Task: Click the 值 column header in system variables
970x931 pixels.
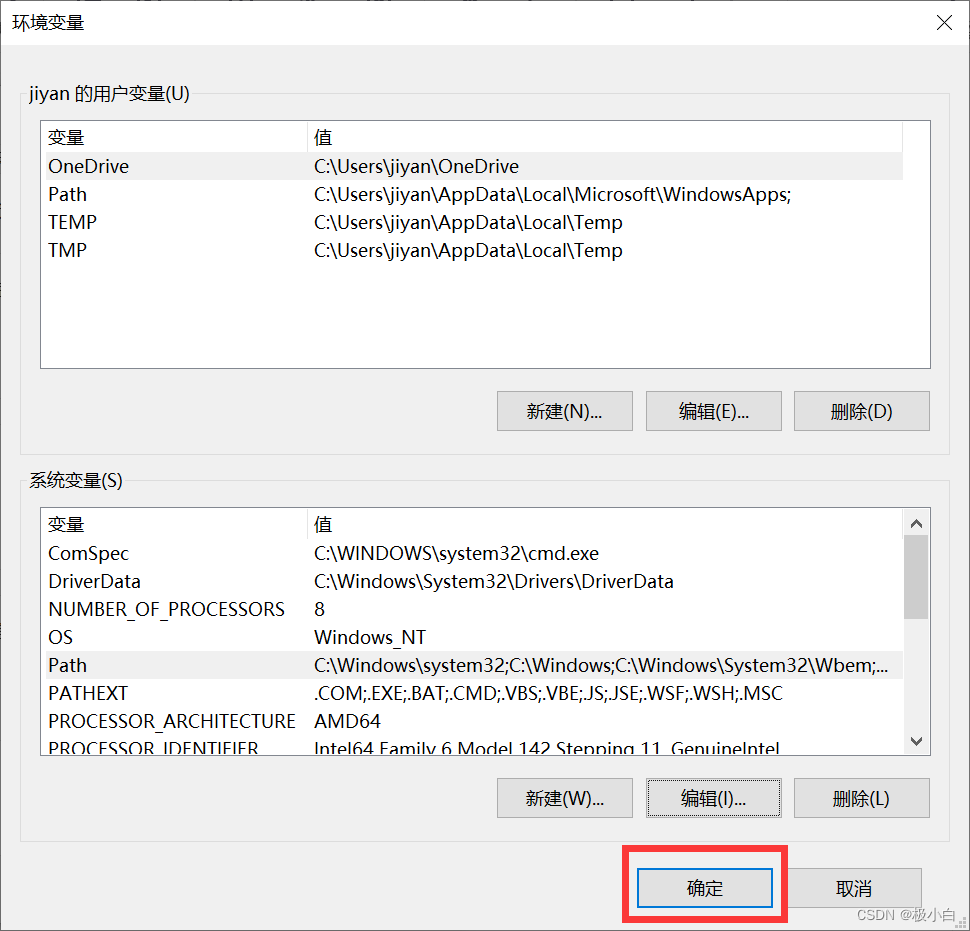Action: coord(605,524)
